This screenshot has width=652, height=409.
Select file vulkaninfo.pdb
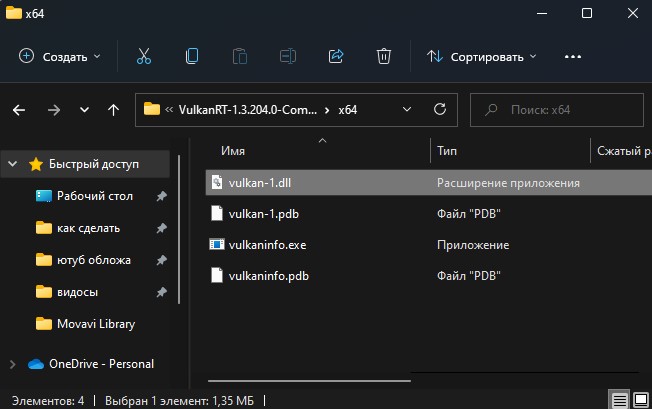pyautogui.click(x=269, y=276)
